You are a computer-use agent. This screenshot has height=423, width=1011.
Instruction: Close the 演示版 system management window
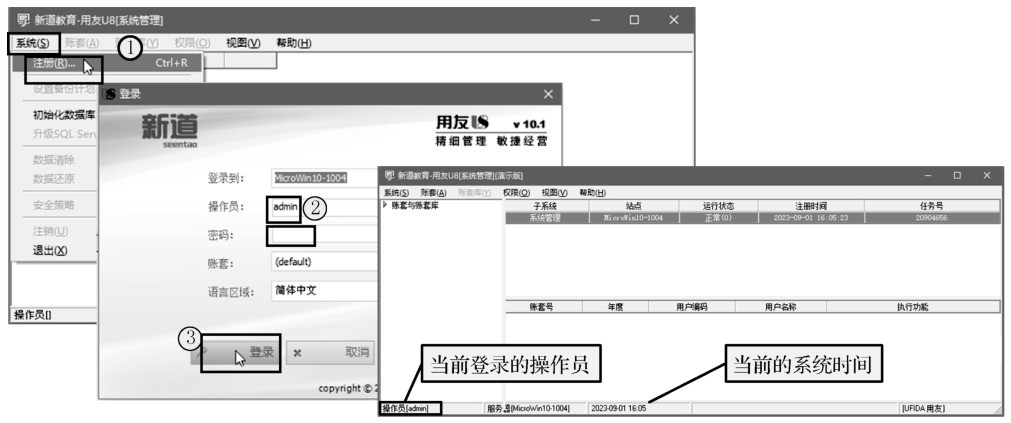click(986, 175)
